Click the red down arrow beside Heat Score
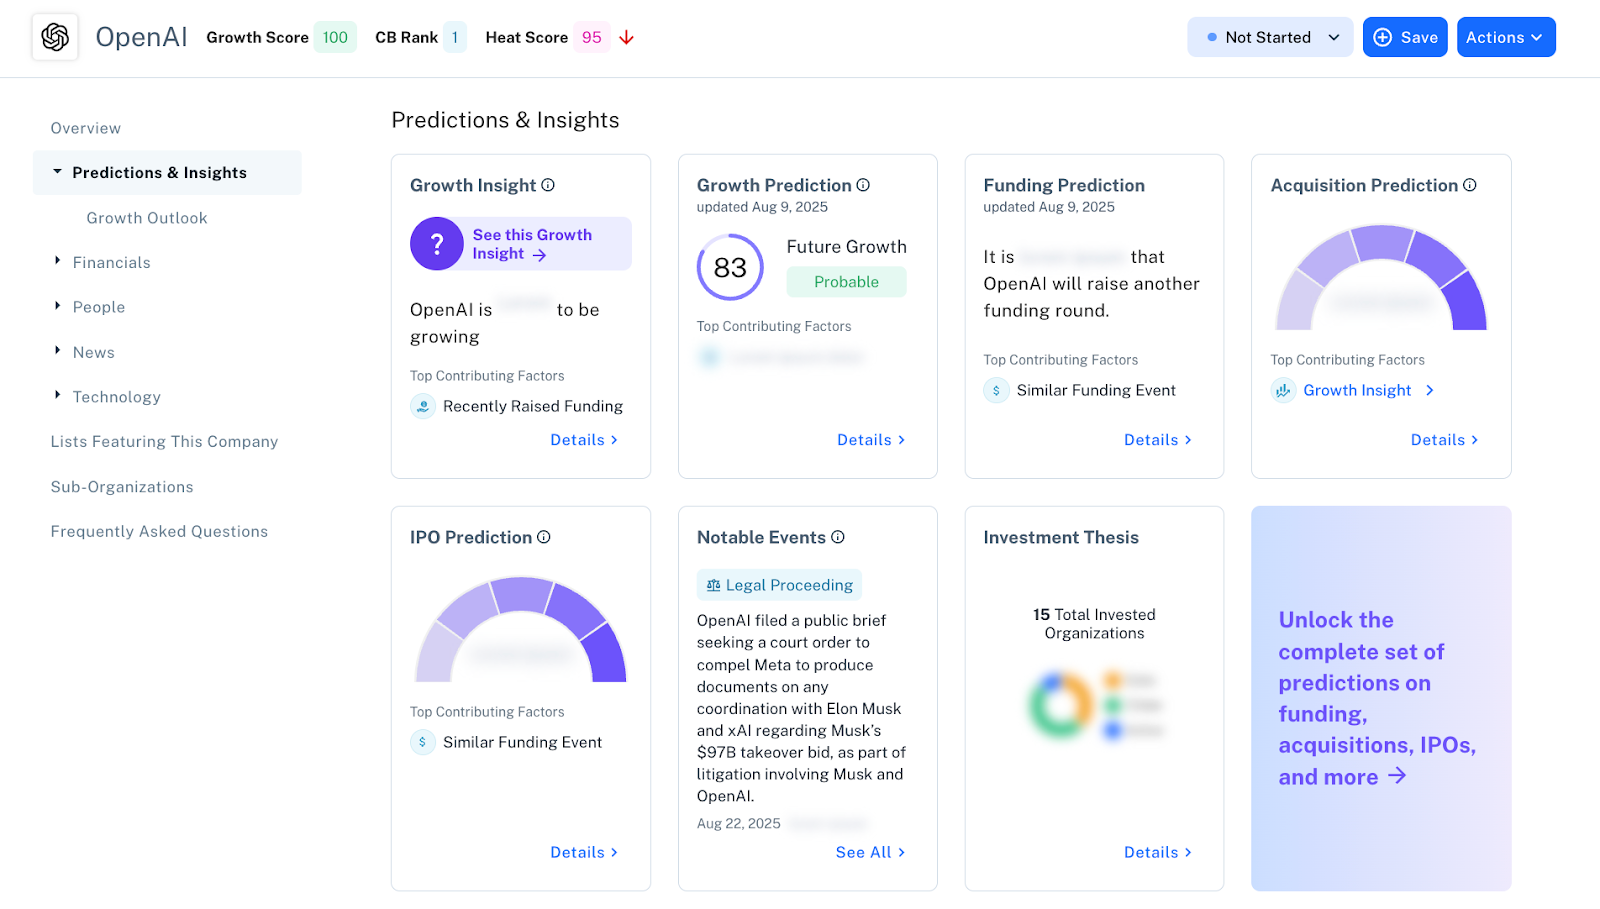 (x=626, y=37)
